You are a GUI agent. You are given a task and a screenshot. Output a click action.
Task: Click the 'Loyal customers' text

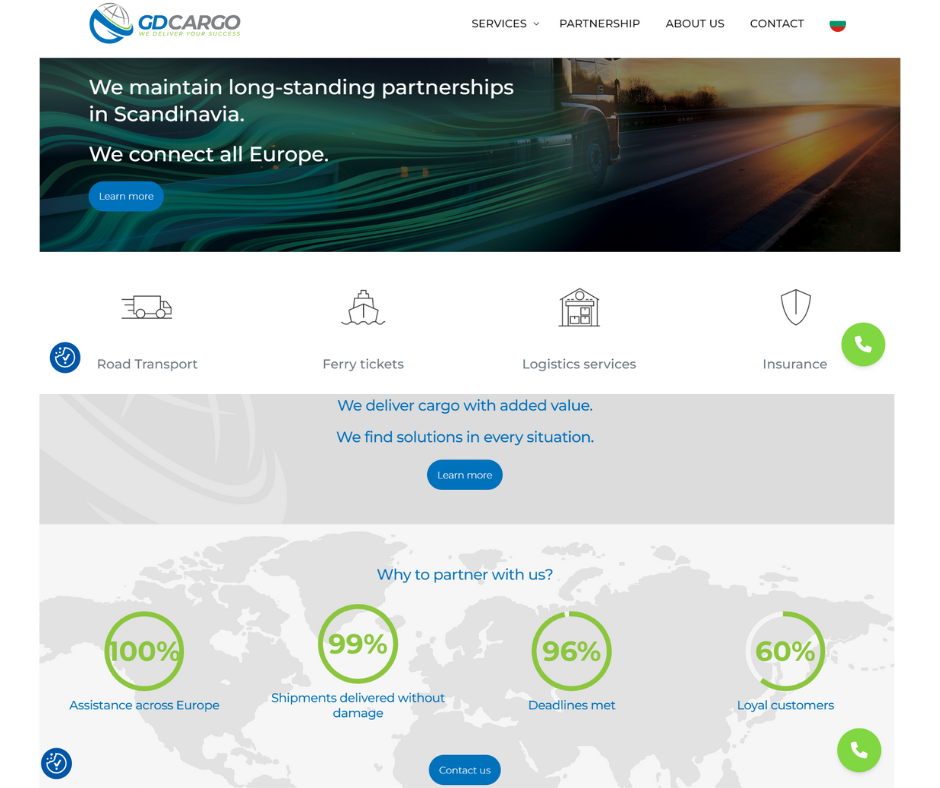click(x=785, y=705)
